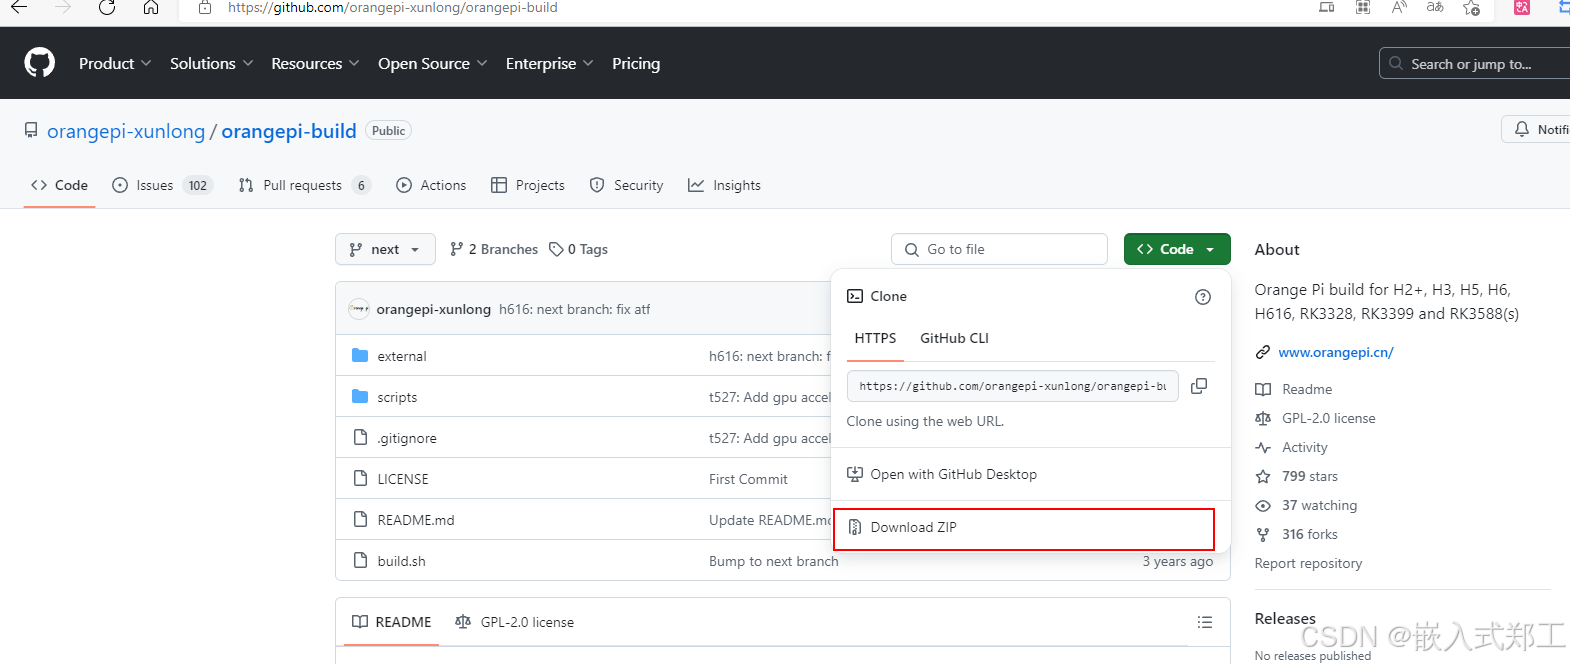
Task: Click Download ZIP option
Action: [1024, 528]
